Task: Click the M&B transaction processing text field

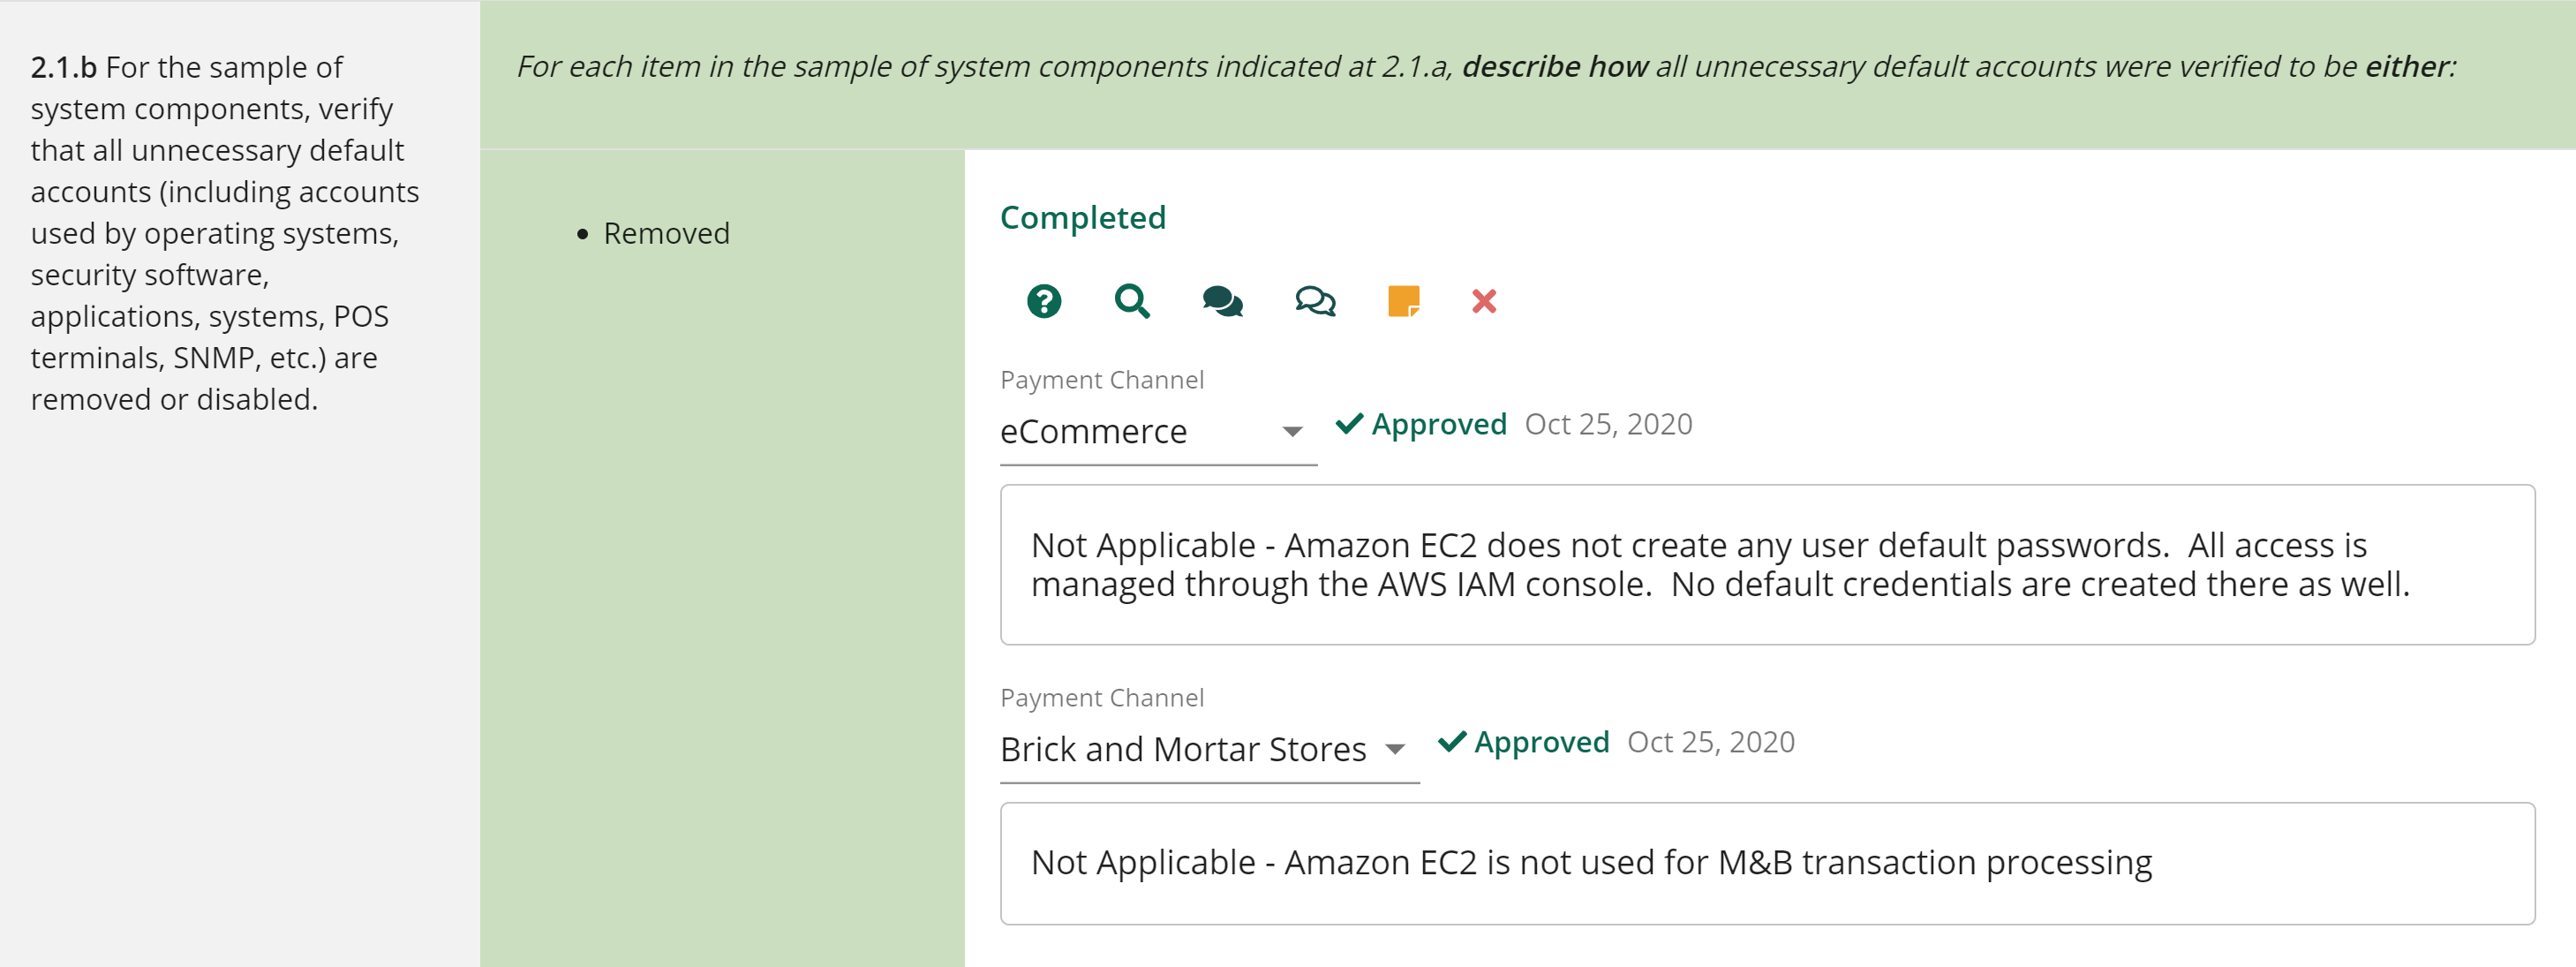Action: pos(1766,863)
